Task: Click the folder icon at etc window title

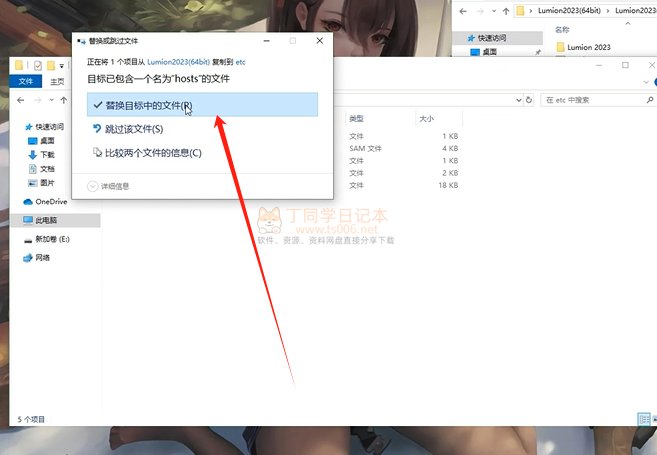Action: (x=19, y=65)
